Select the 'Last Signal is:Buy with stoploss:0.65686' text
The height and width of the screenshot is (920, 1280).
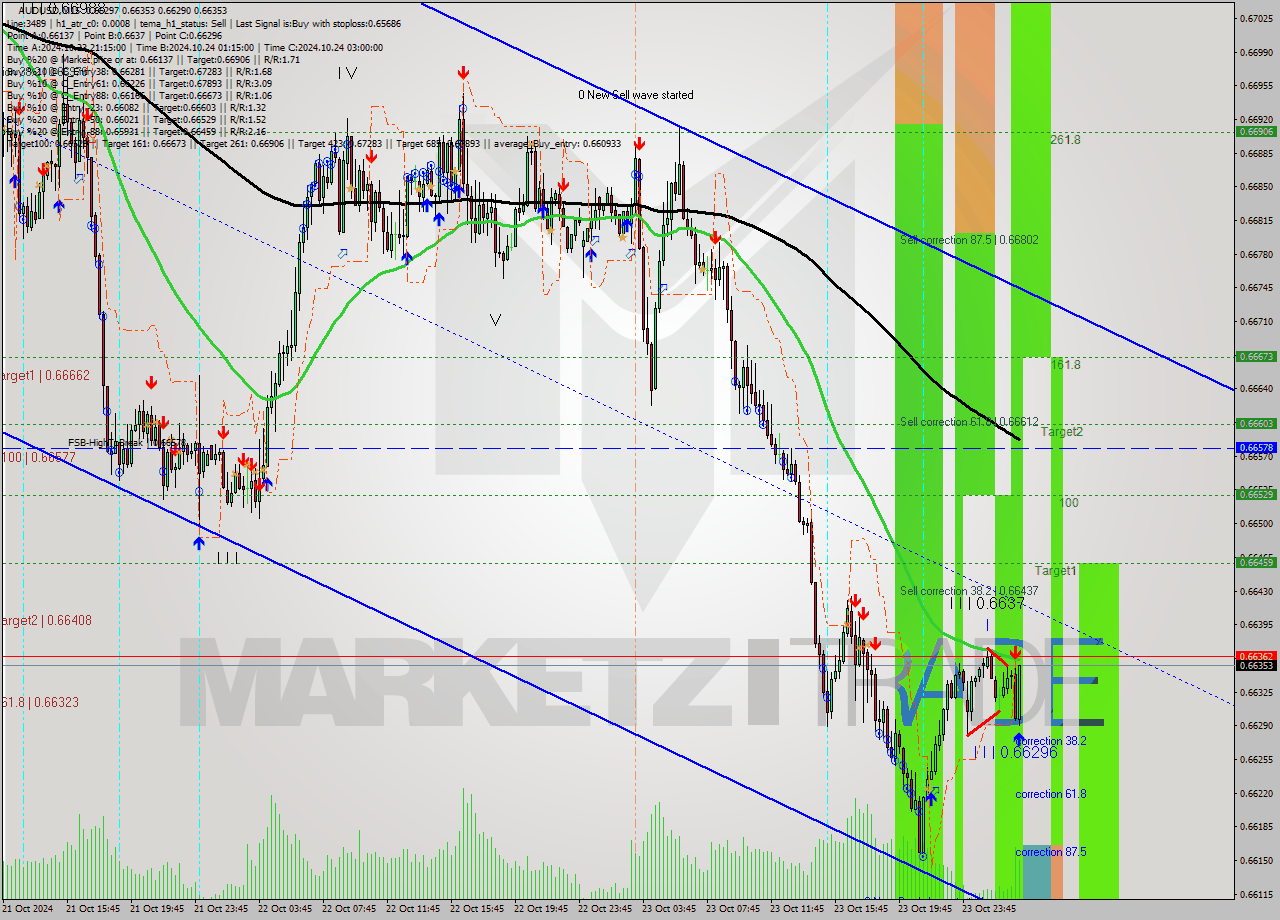pos(316,23)
